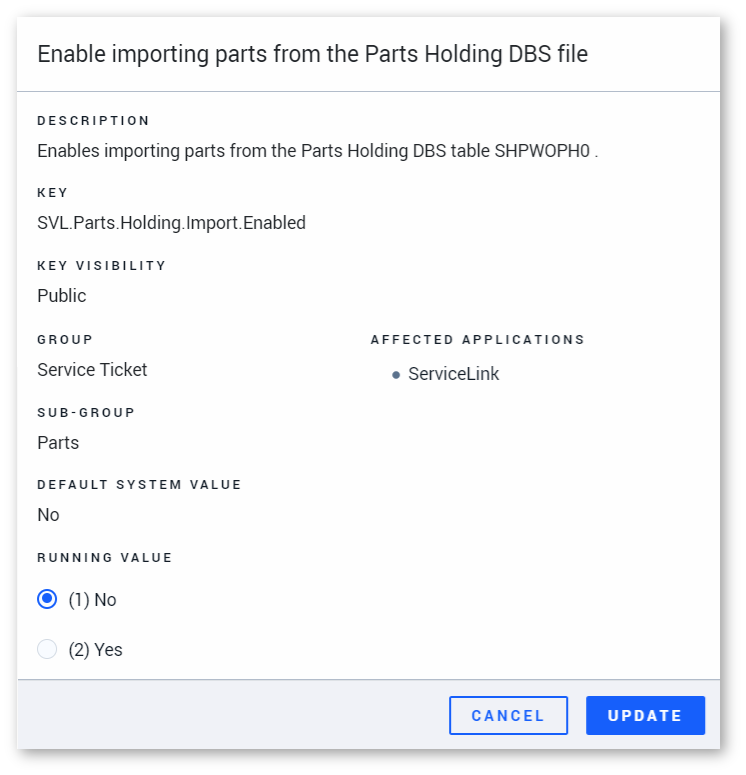Click the Affected Applications heading
The height and width of the screenshot is (775, 746).
pos(478,340)
